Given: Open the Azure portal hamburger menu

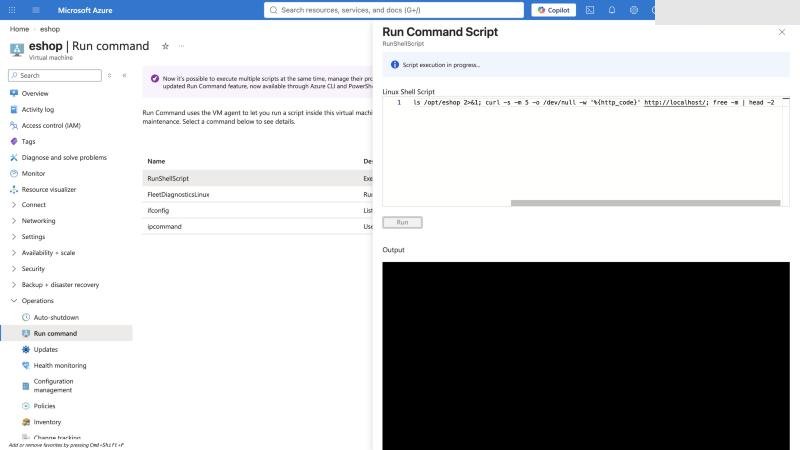Looking at the screenshot, I should [x=36, y=10].
